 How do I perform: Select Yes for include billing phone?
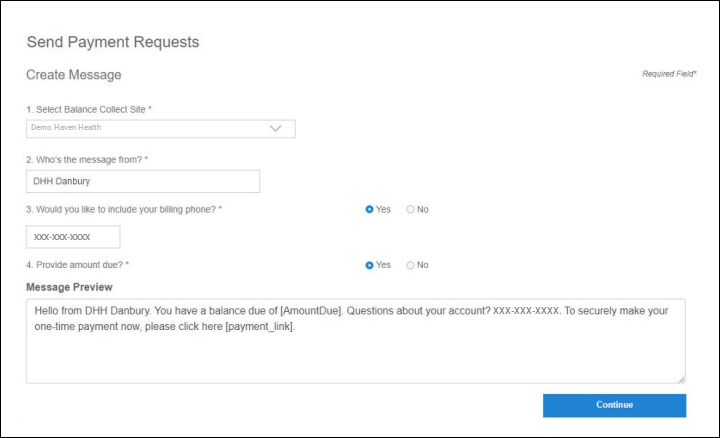tap(370, 209)
